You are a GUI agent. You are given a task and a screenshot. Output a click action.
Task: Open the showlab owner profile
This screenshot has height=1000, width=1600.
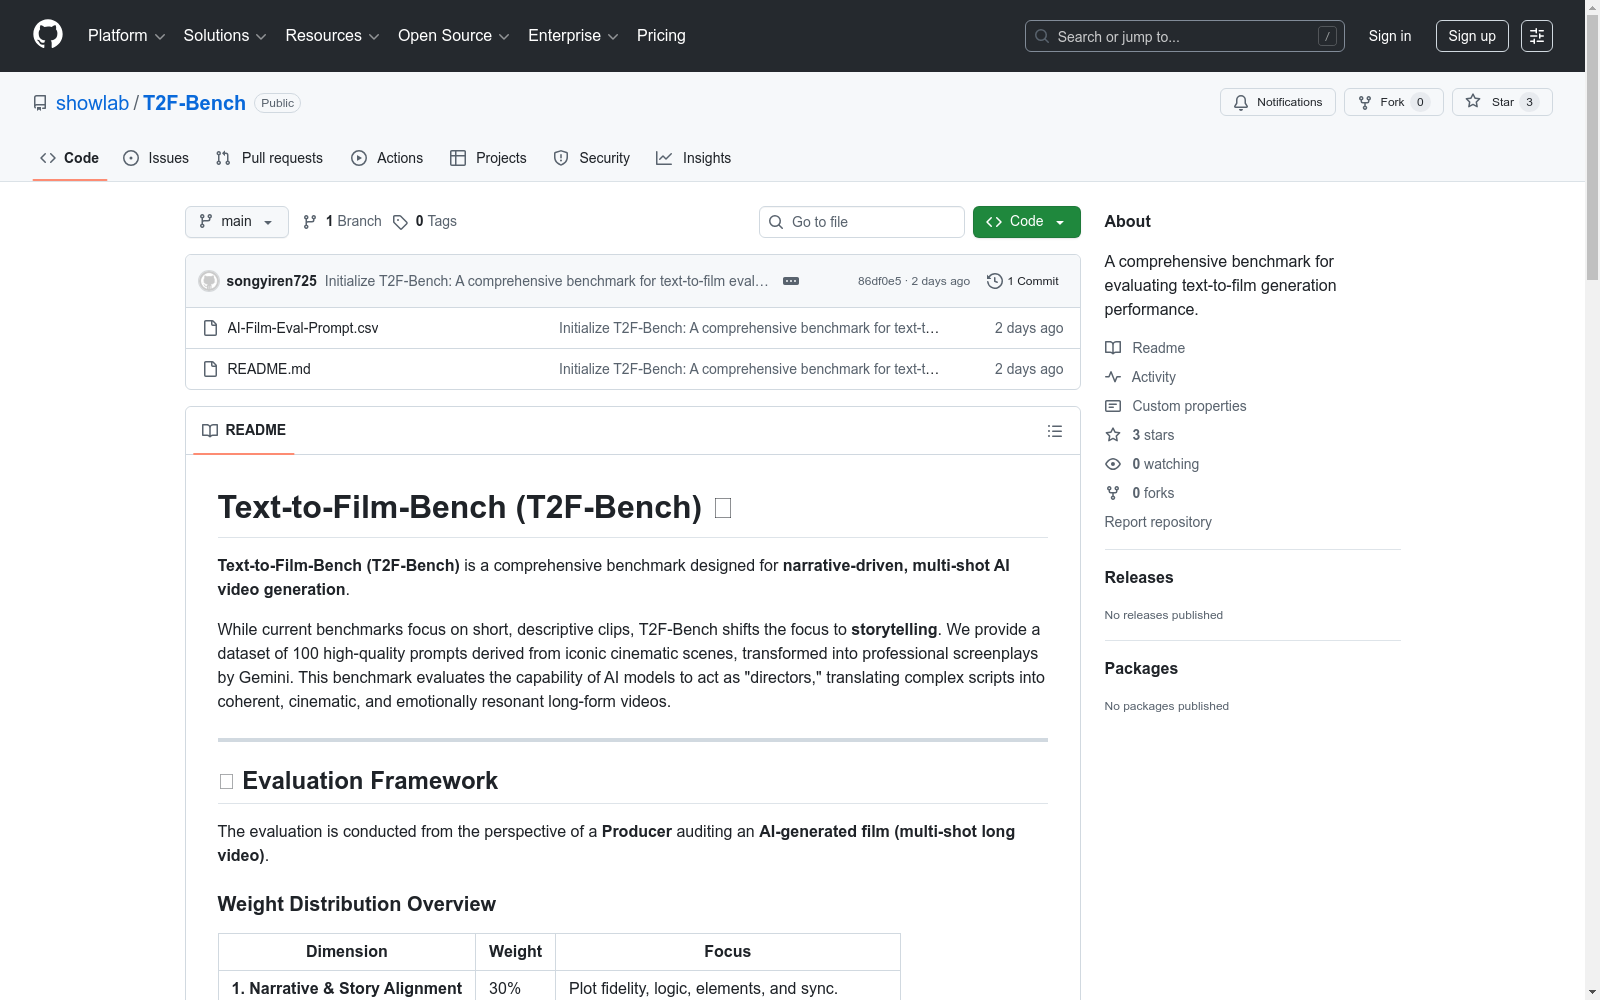coord(92,103)
